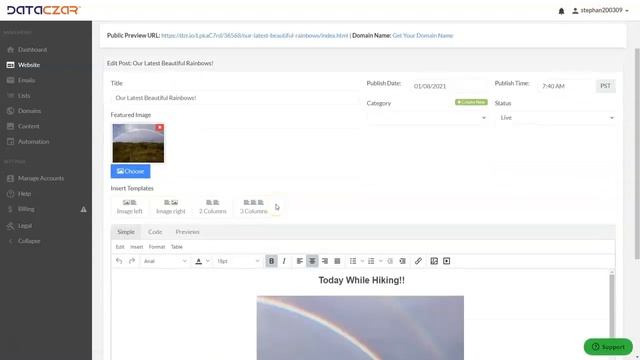The height and width of the screenshot is (360, 640).
Task: Align text left
Action: tap(300, 261)
